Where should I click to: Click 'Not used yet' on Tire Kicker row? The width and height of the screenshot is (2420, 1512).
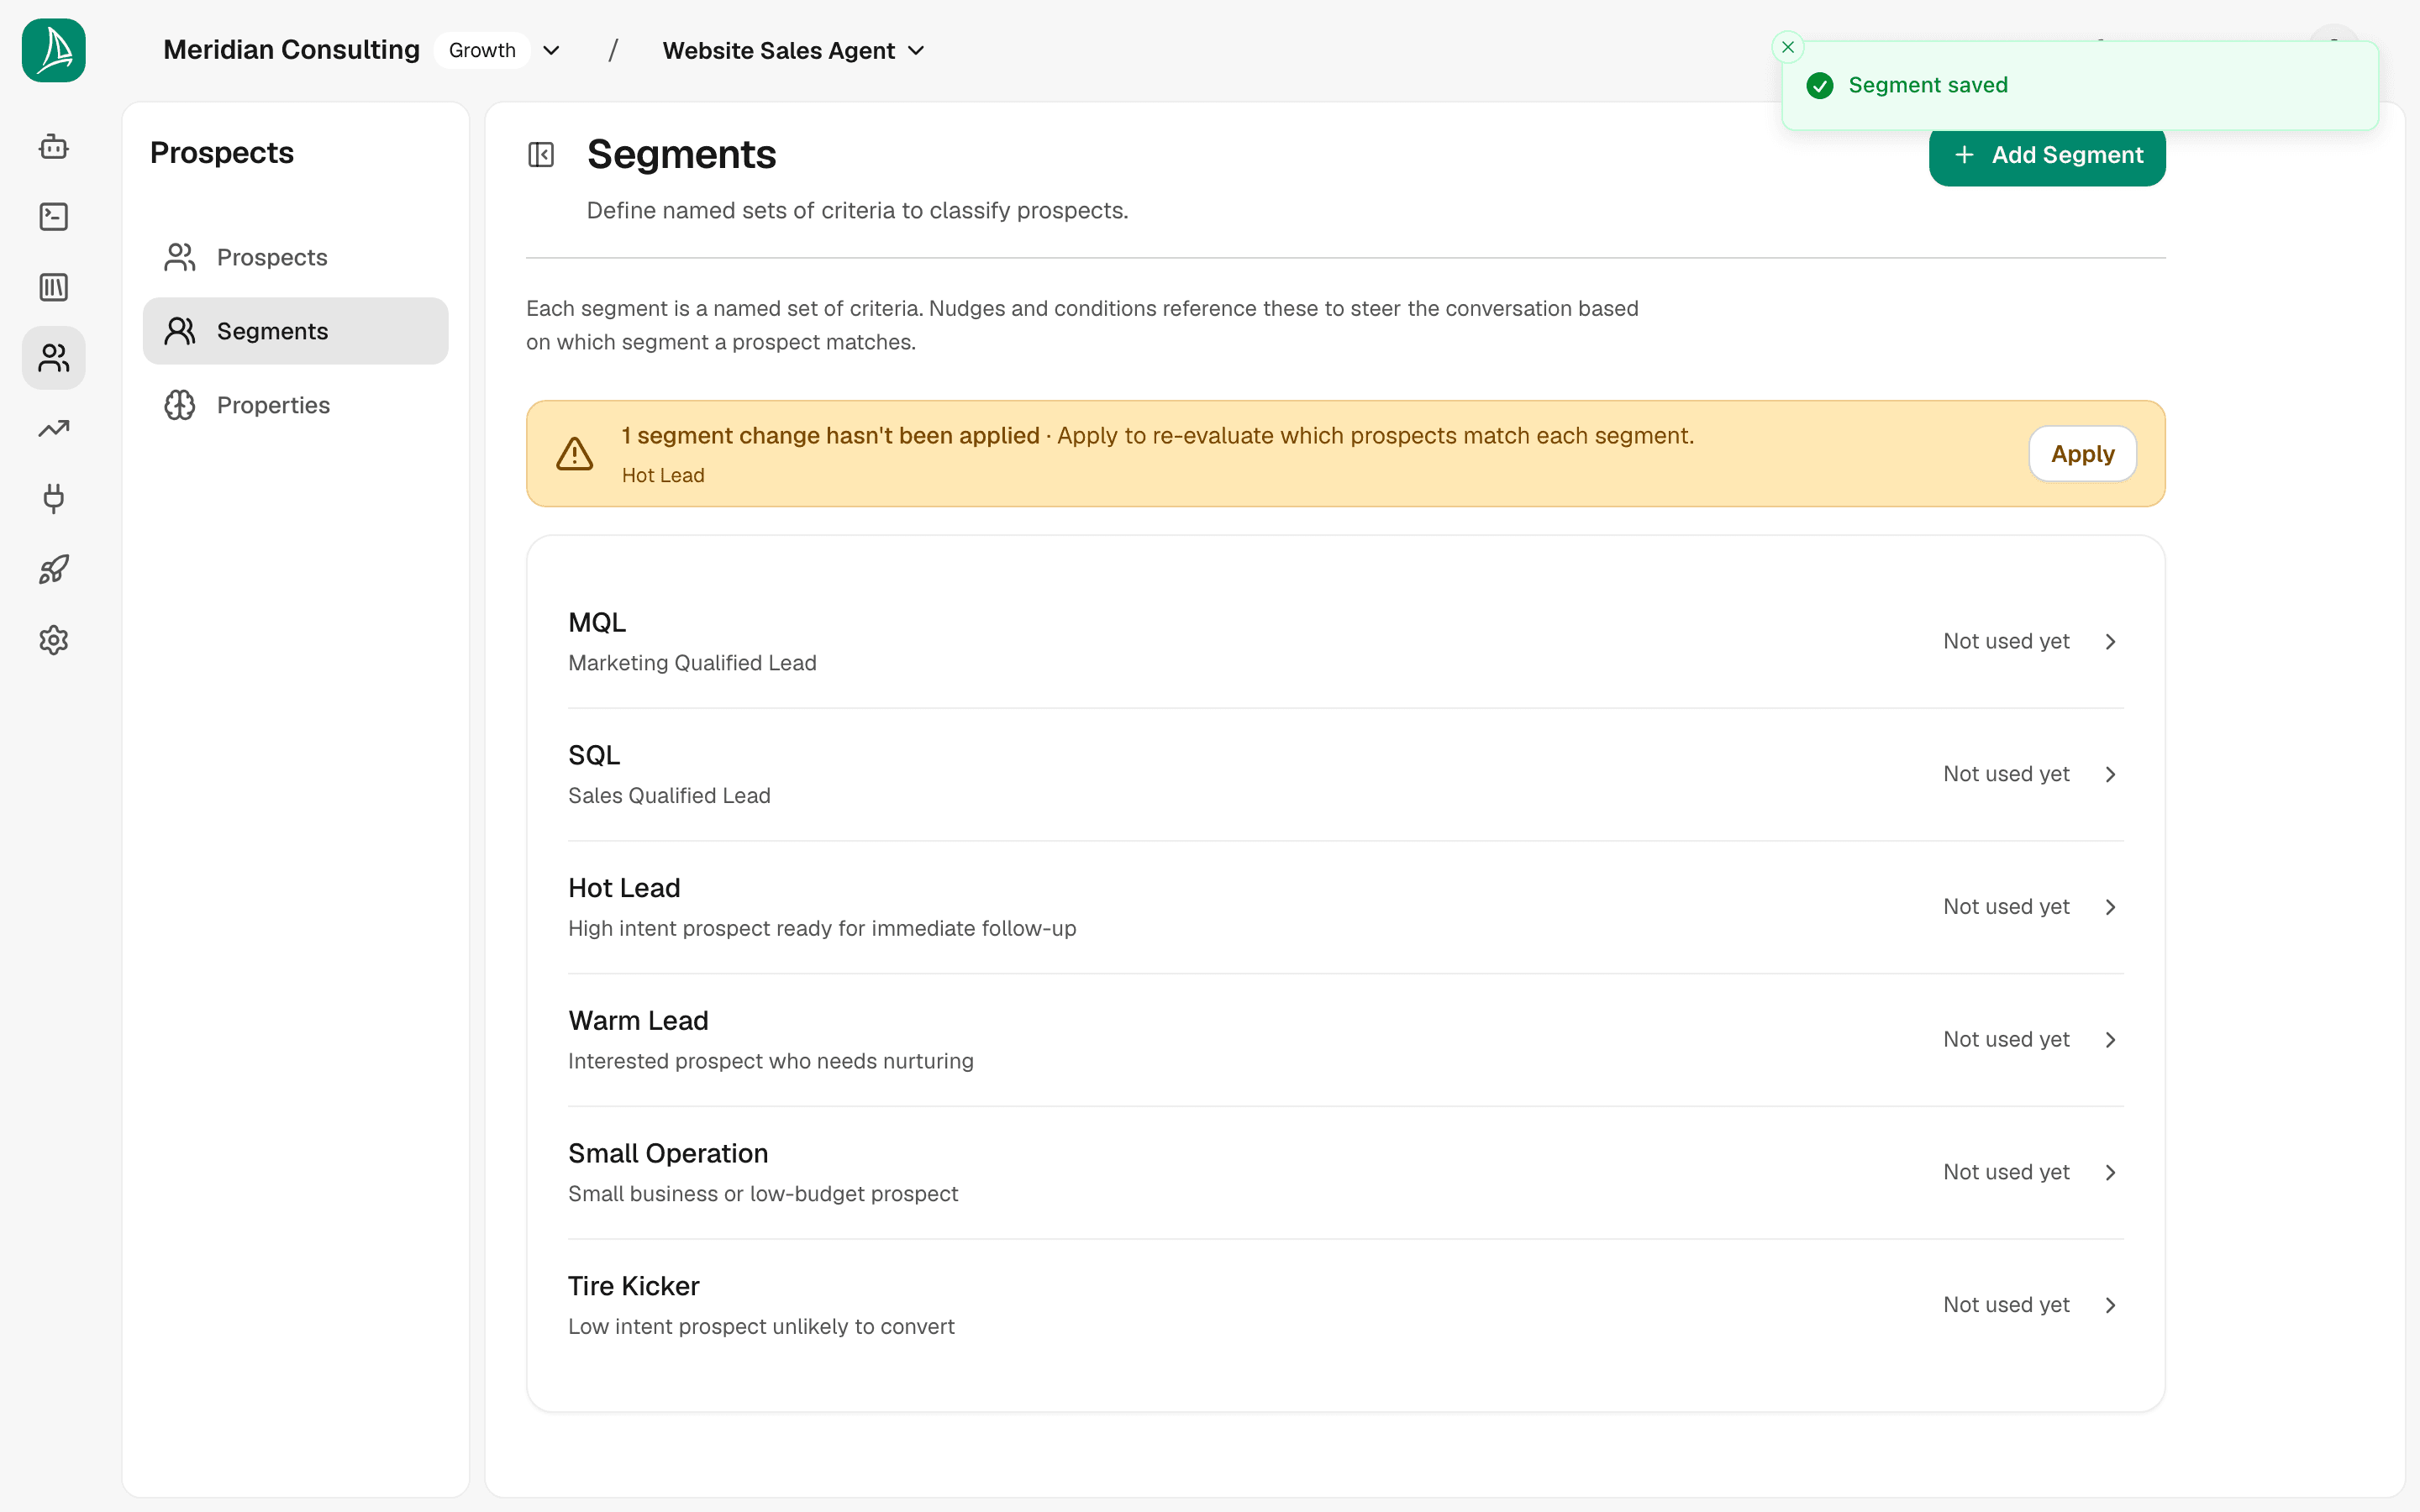(2006, 1305)
